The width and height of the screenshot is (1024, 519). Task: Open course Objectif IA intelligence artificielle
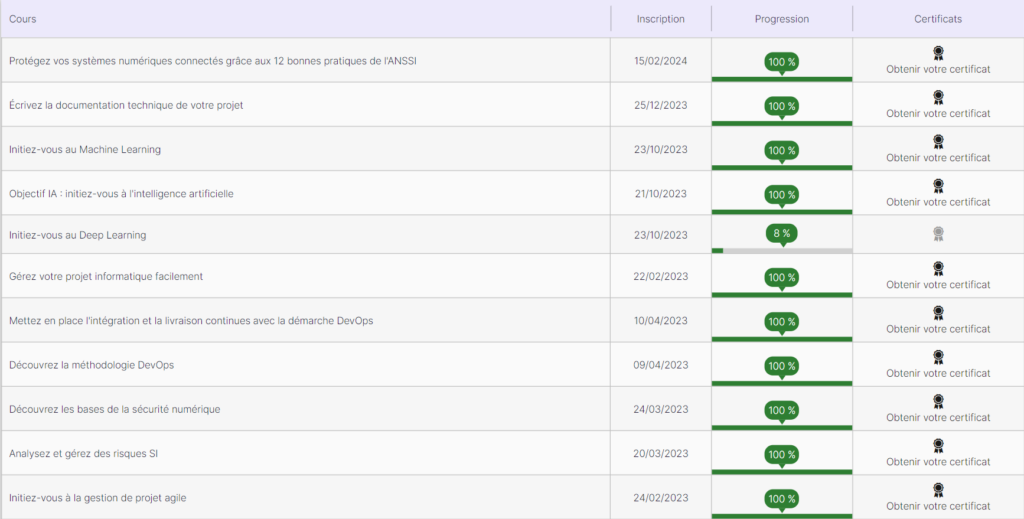(x=121, y=194)
